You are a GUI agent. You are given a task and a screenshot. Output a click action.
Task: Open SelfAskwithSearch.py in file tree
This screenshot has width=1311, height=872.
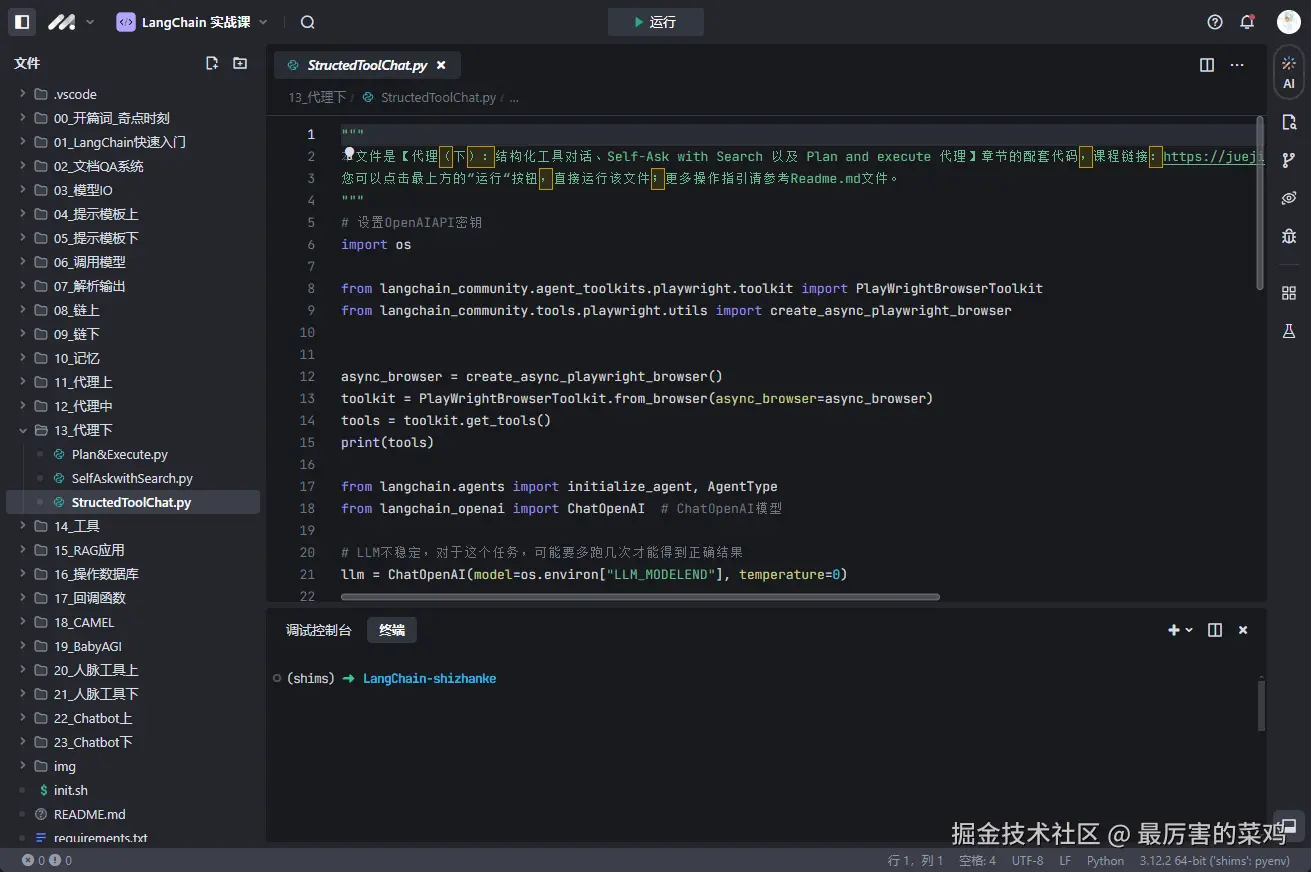[131, 478]
